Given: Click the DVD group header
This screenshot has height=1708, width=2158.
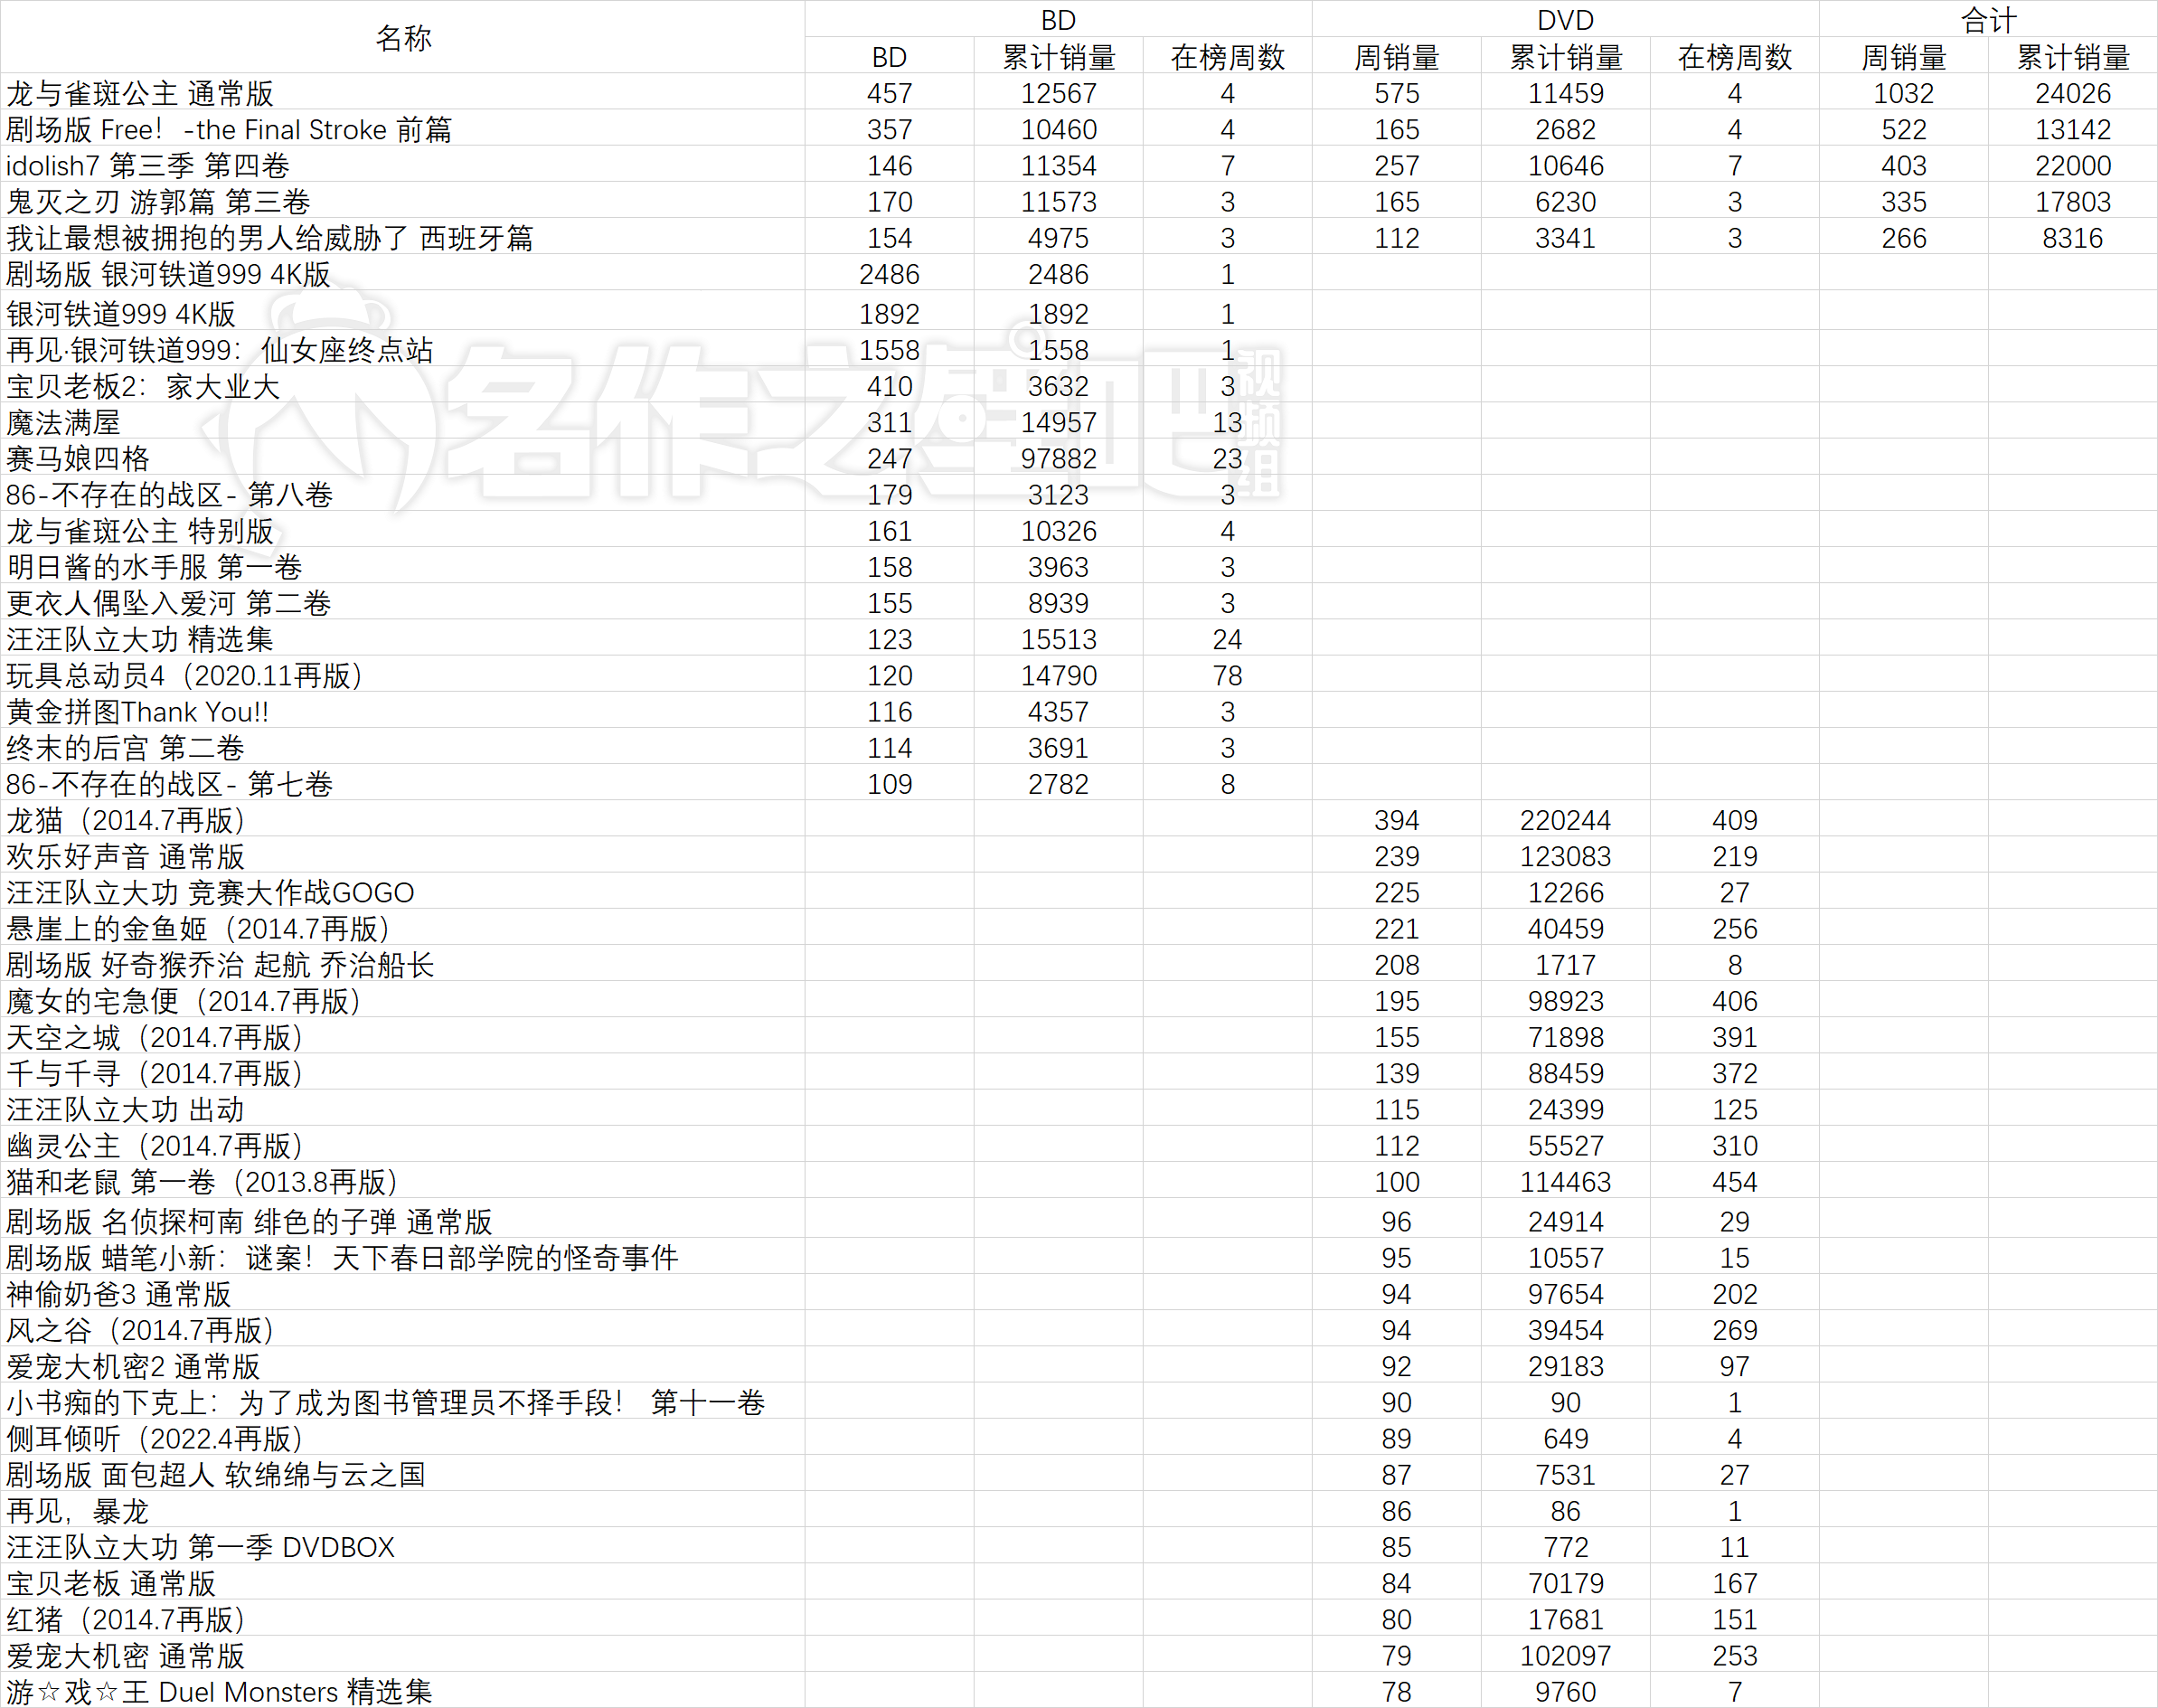Looking at the screenshot, I should (1565, 20).
